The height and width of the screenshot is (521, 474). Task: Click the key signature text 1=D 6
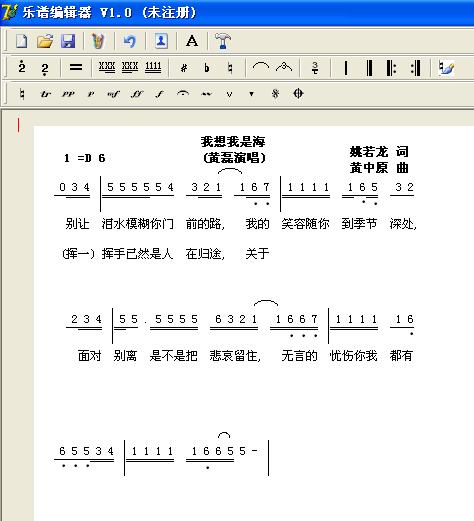point(85,158)
